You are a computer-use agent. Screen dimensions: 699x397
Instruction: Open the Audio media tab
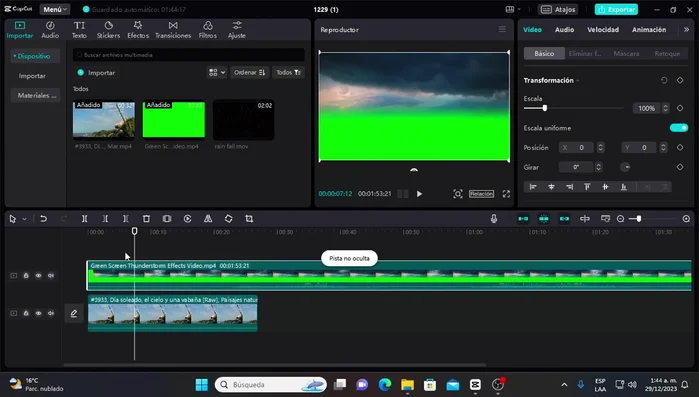point(50,30)
